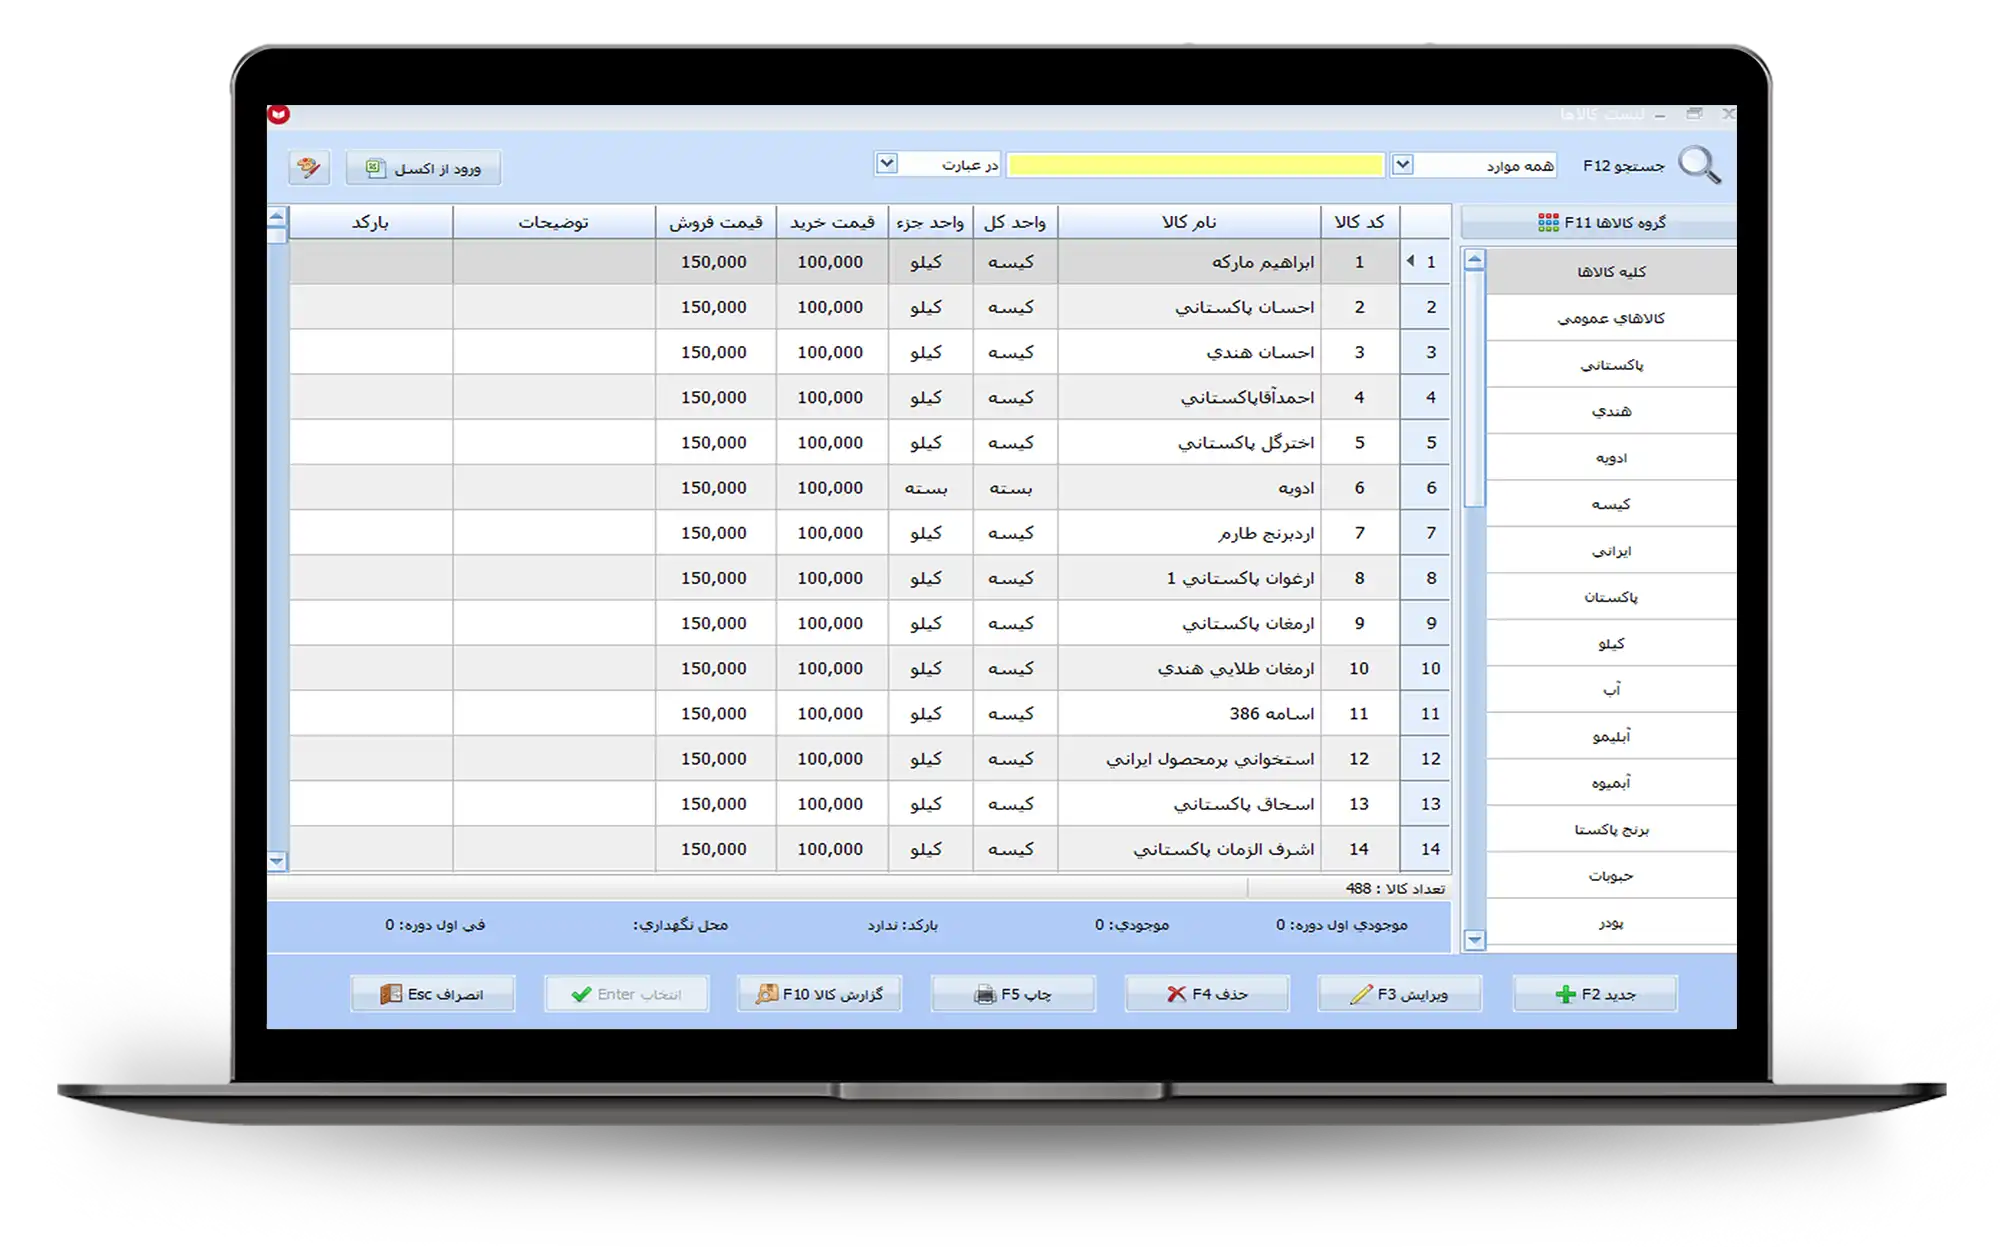The image size is (2000, 1247).
Task: Select 'ایرانی' group in sidebar
Action: pos(1611,550)
